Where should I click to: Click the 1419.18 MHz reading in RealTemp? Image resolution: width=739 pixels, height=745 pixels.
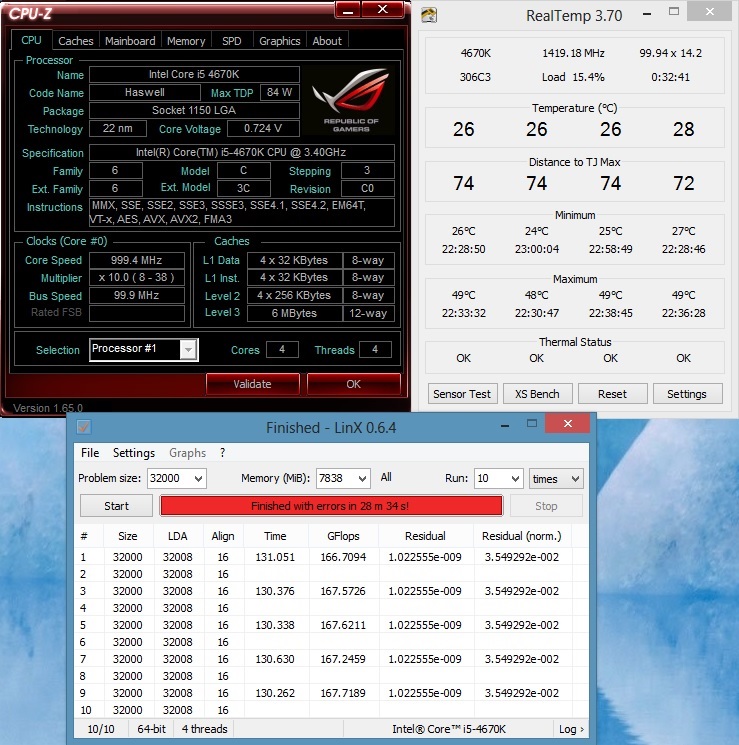pos(574,53)
